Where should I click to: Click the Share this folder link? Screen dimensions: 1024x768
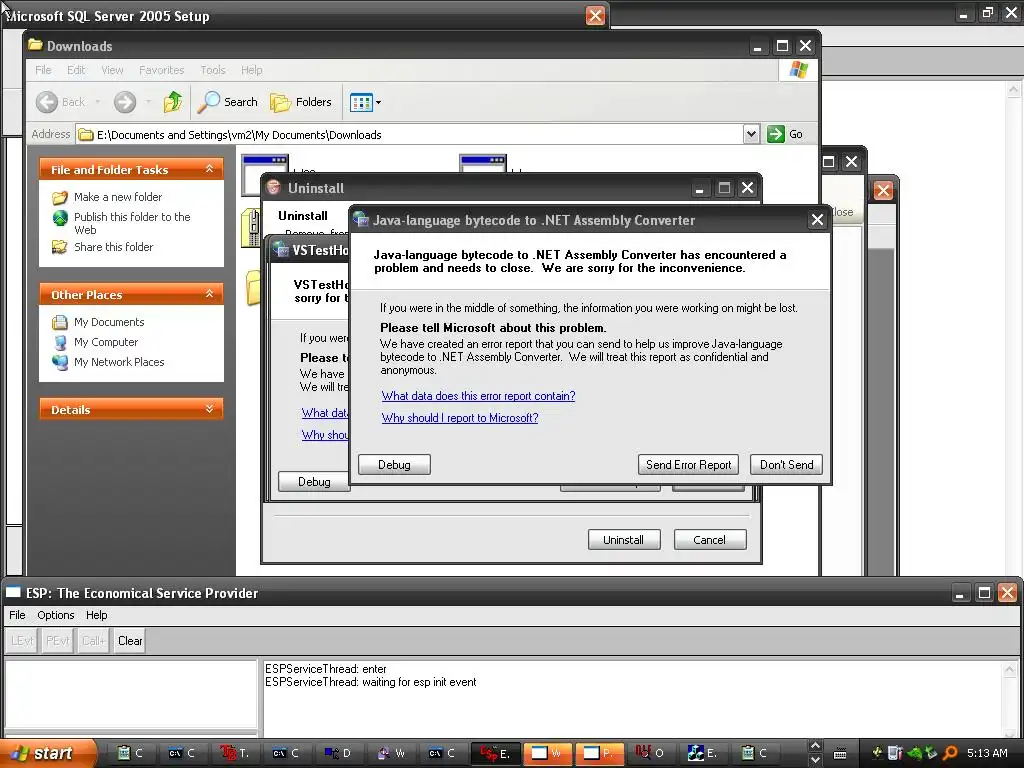[114, 247]
